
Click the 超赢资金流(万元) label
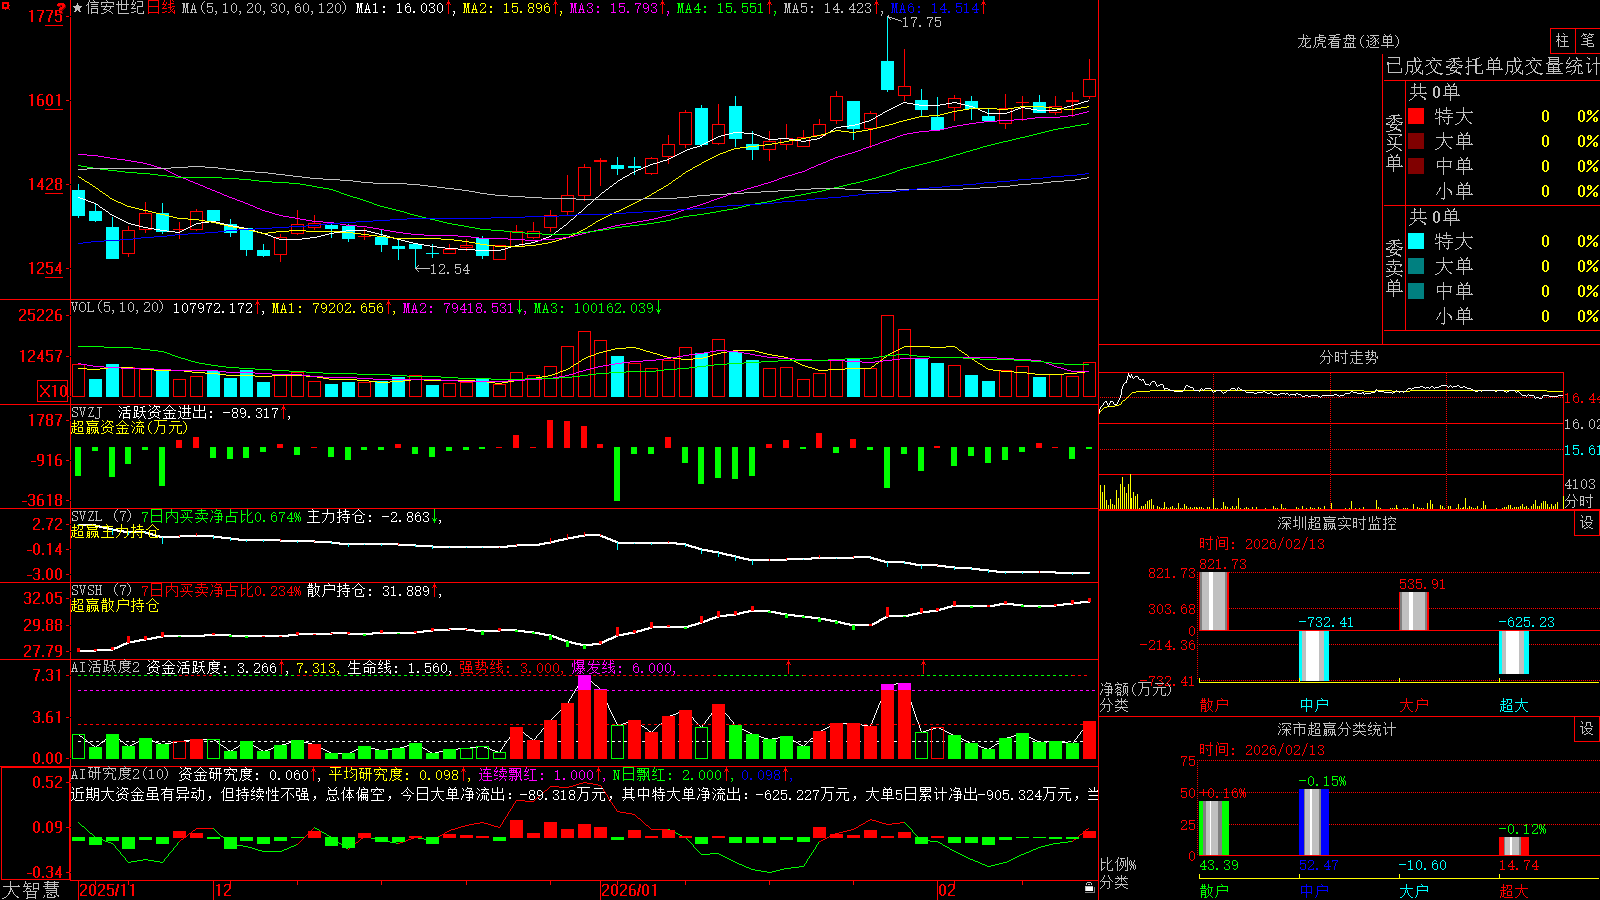(x=129, y=427)
